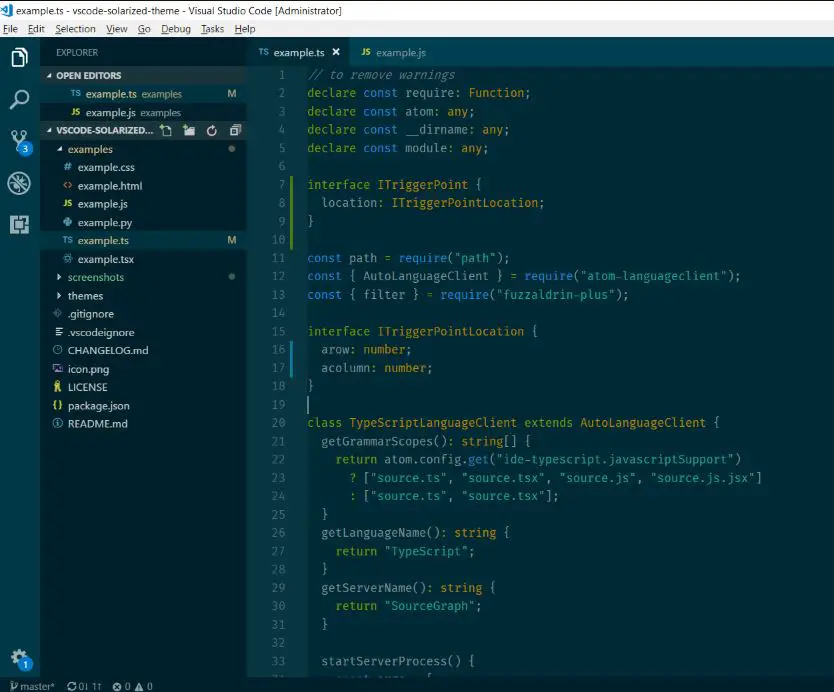834x692 pixels.
Task: Open example.py in the file tree
Action: (143, 222)
